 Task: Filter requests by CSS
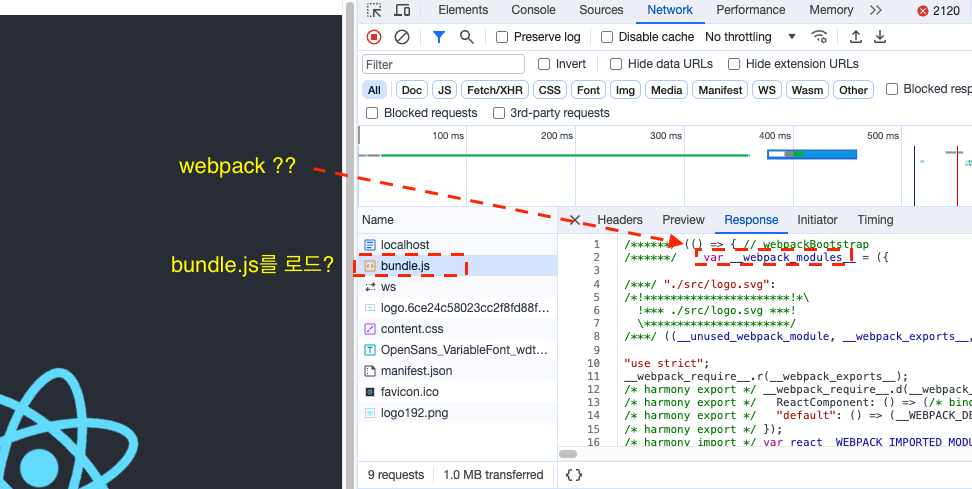point(549,90)
